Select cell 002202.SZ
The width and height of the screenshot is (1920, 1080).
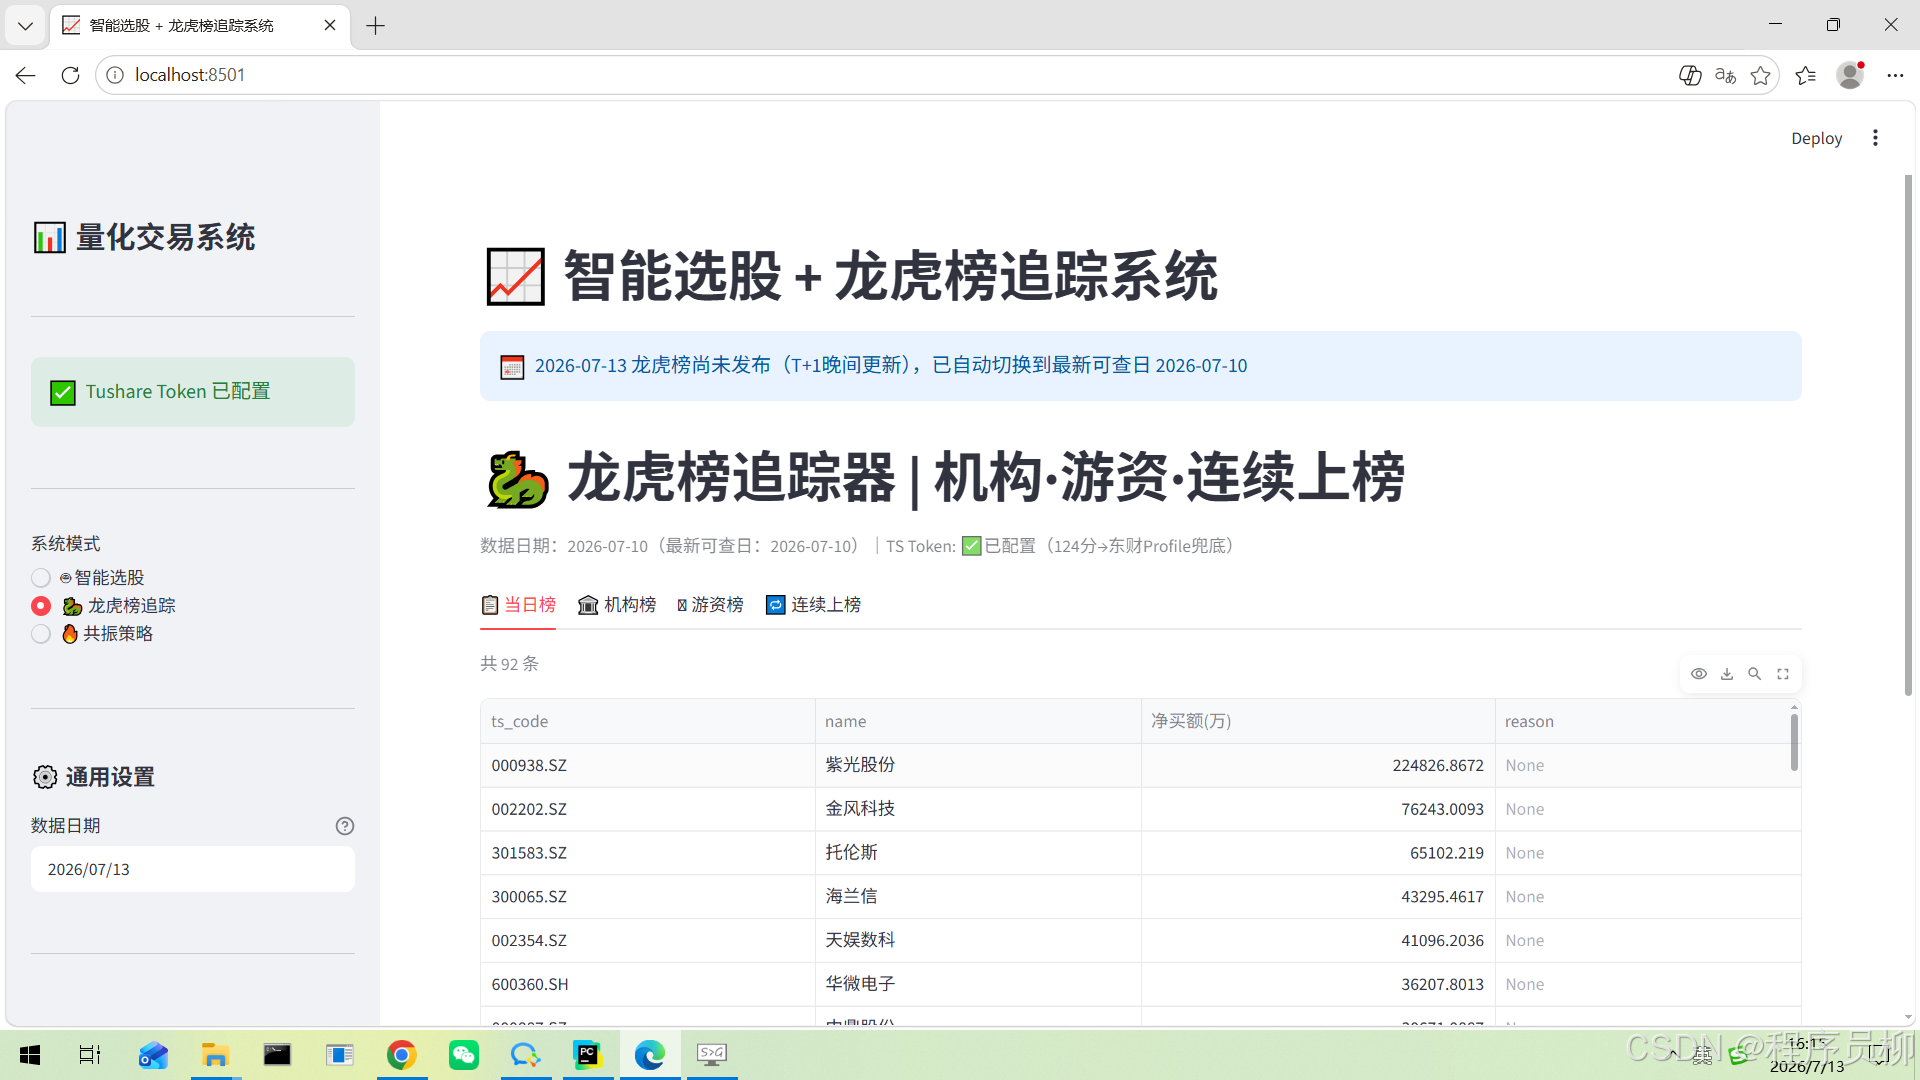pos(648,809)
